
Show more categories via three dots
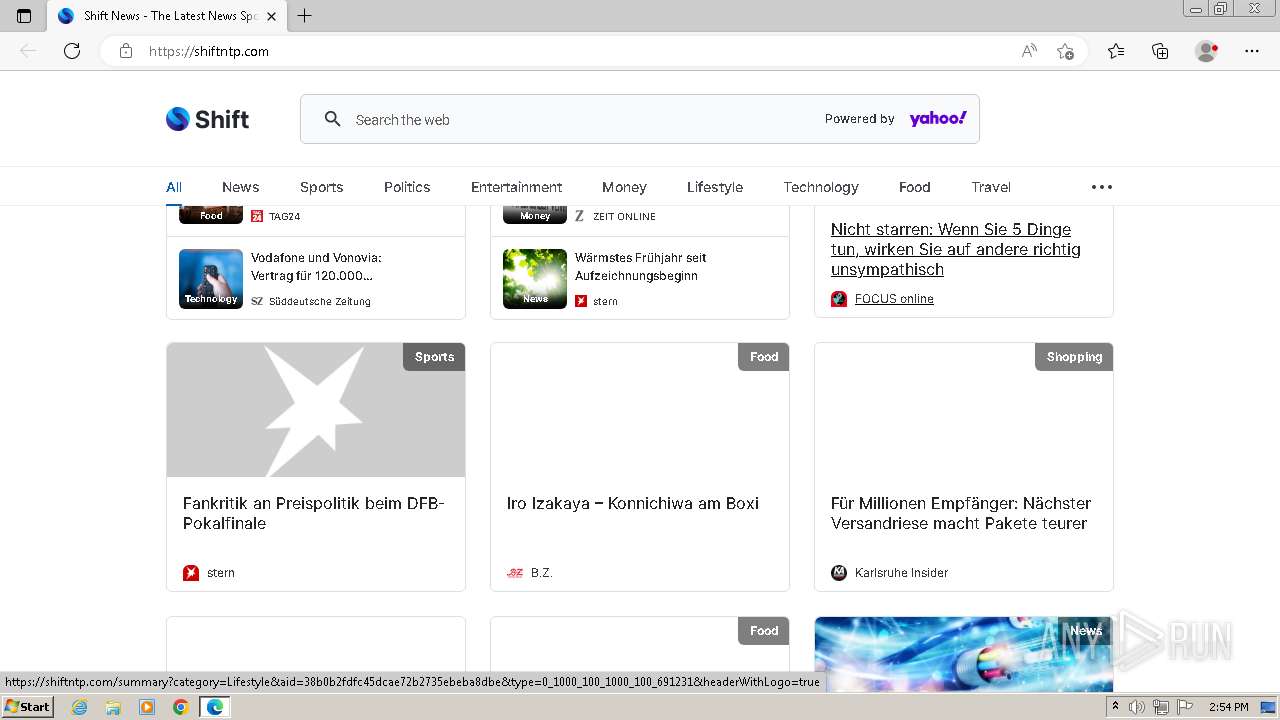[x=1102, y=187]
